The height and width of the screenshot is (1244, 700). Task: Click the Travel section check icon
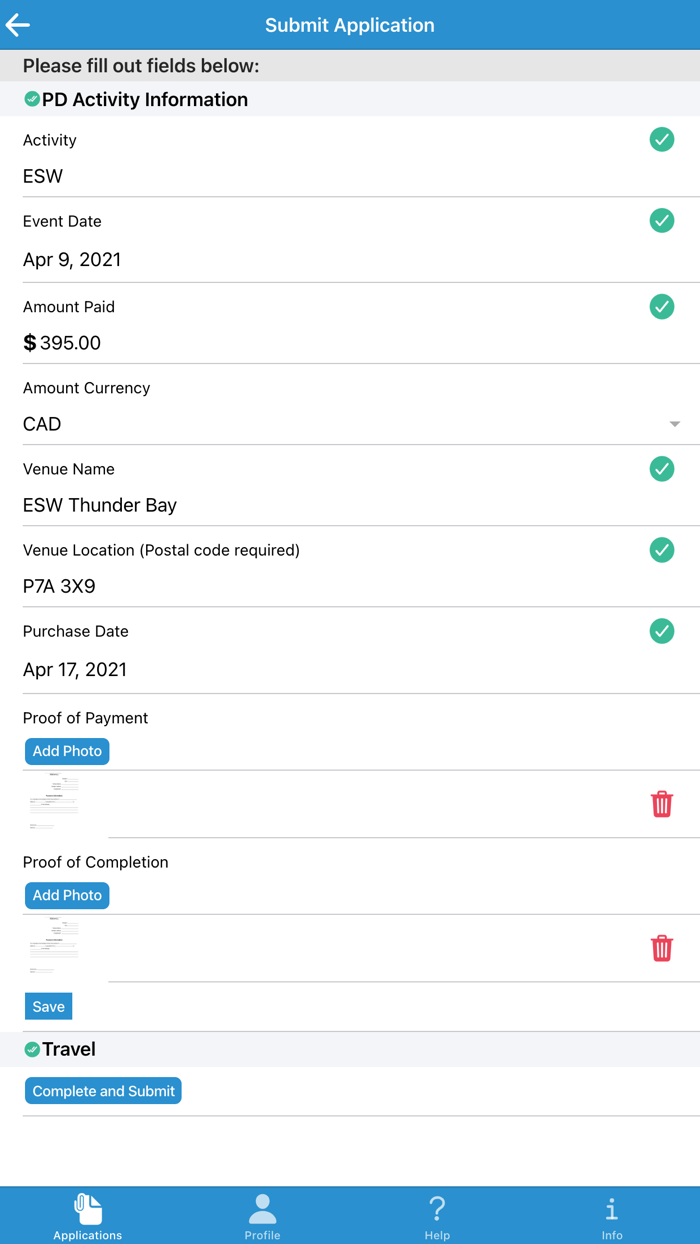pos(32,1049)
